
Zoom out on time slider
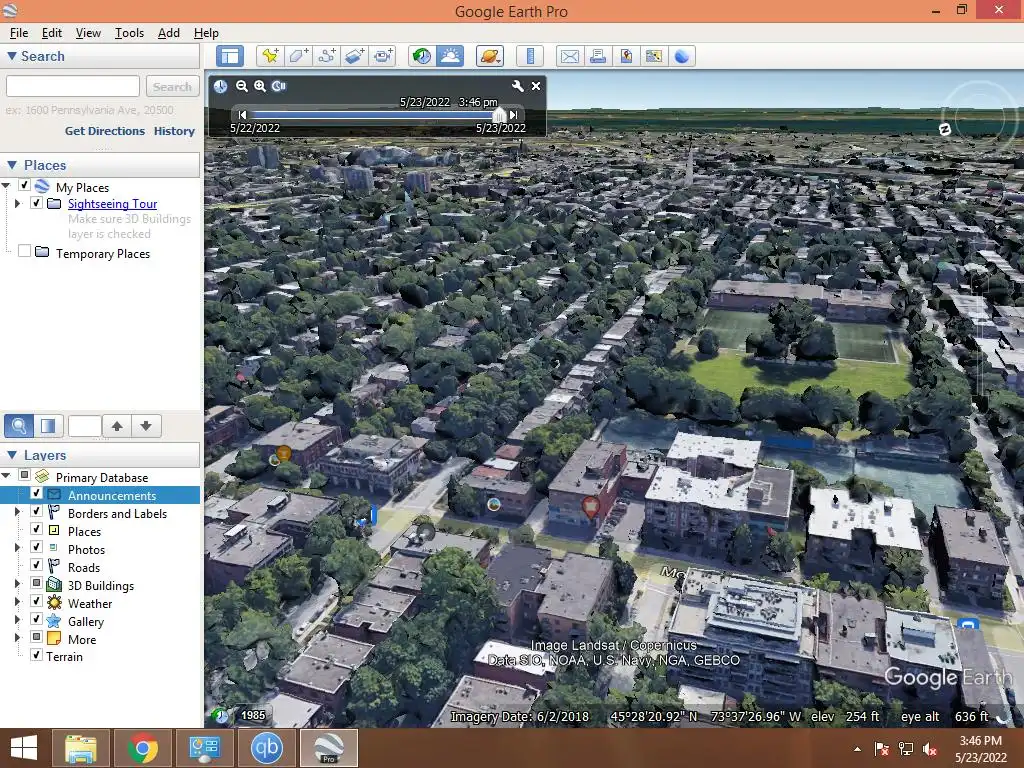pyautogui.click(x=242, y=86)
